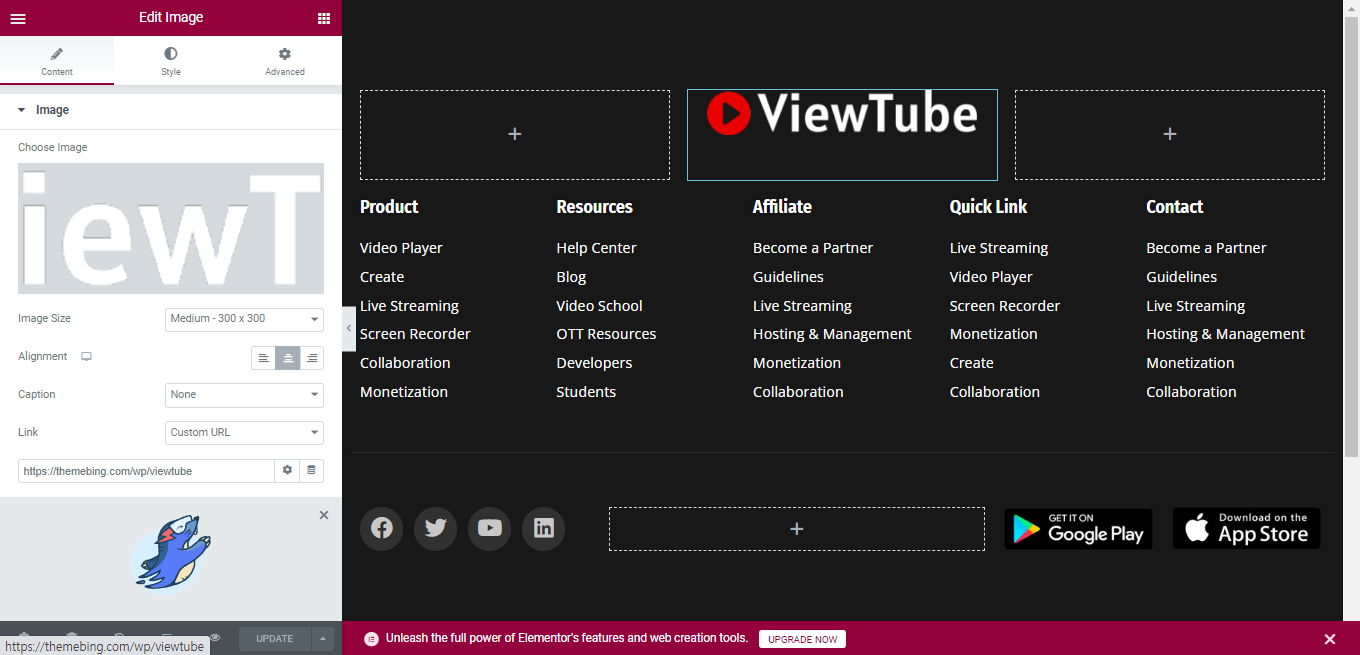Click the responsive mode icon beside Alignment
Screen dimensions: 1360x655
[x=86, y=357]
